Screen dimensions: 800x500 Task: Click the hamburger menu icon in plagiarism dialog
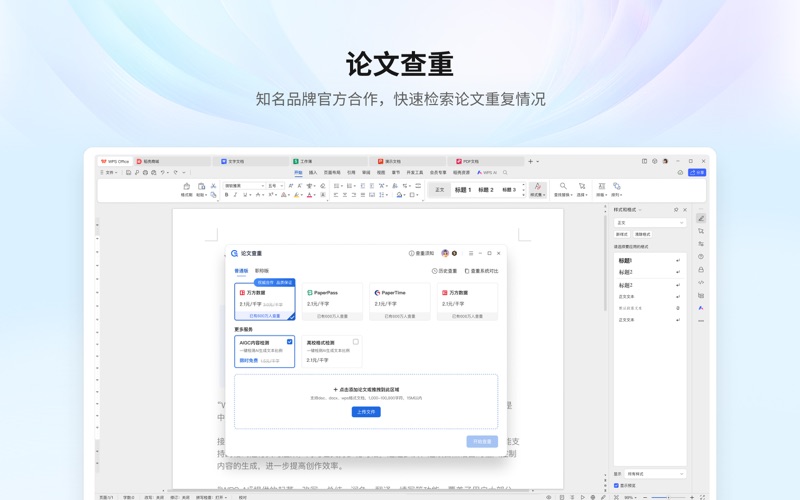(470, 253)
